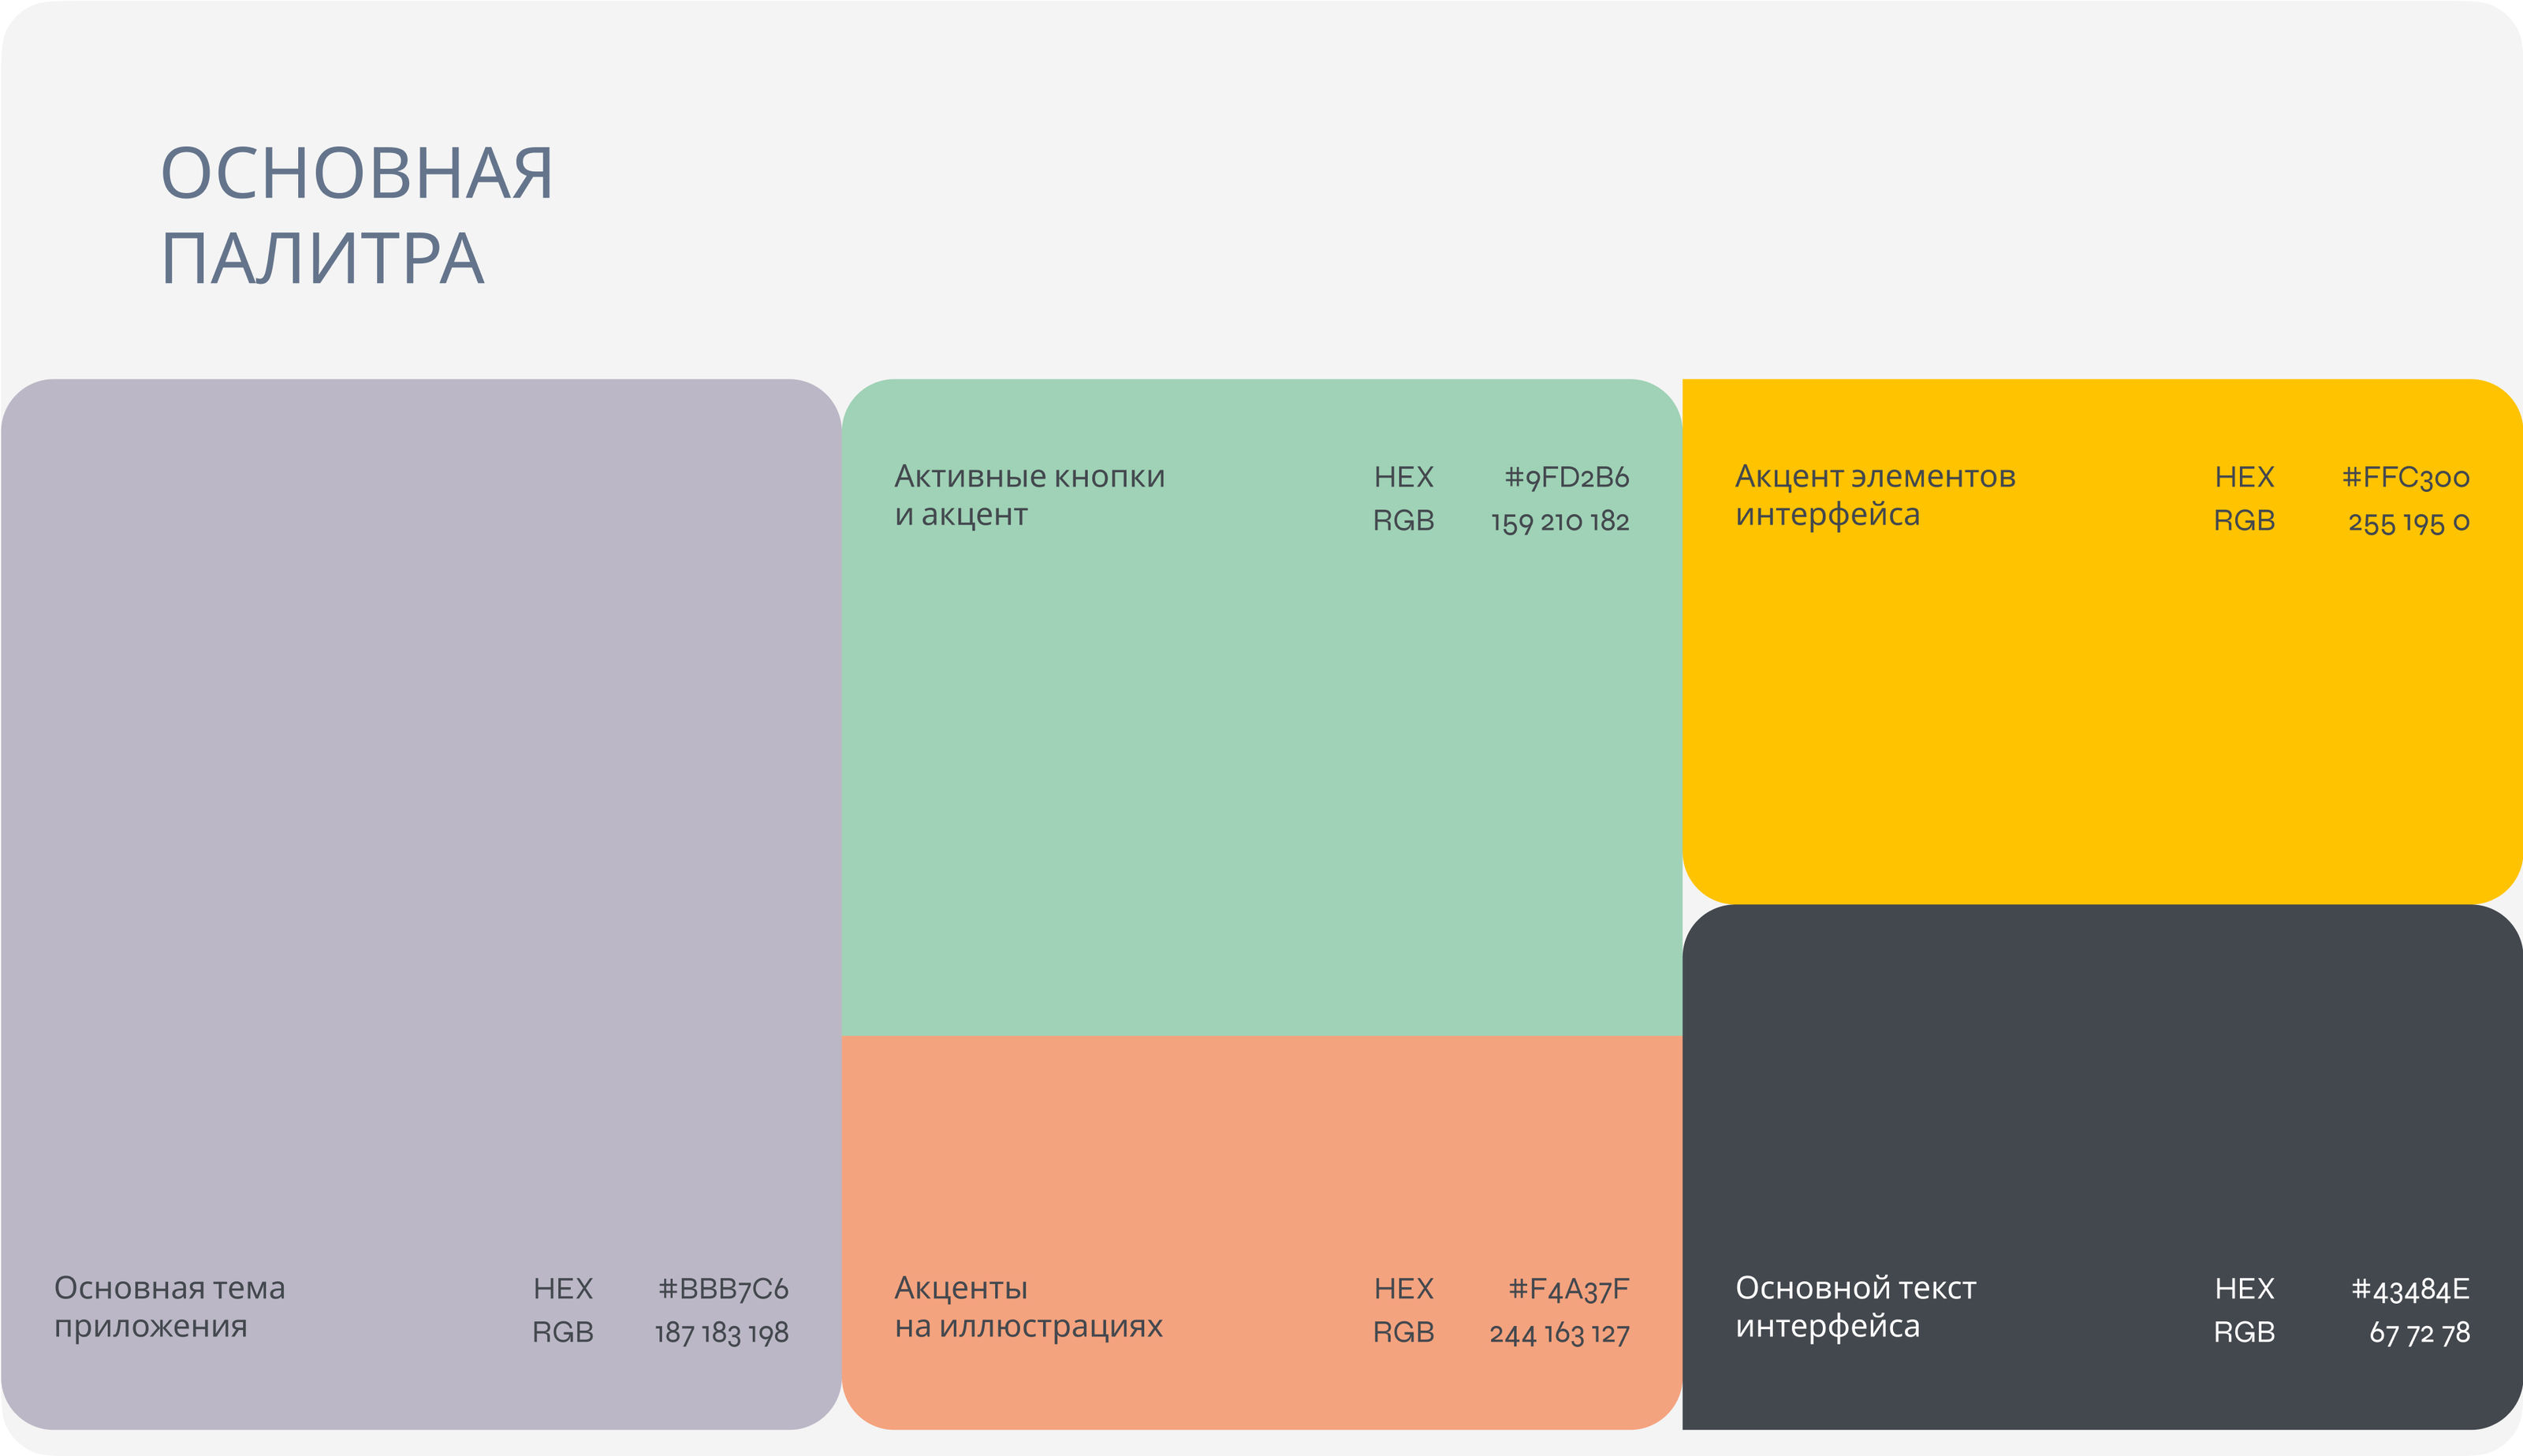
Task: Click RGB value 244 163 127
Action: point(1559,1333)
